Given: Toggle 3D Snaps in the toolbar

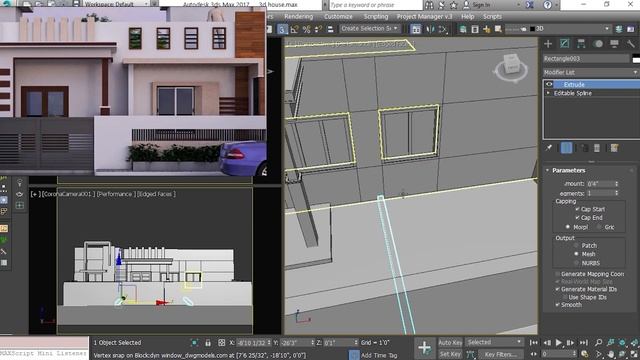Looking at the screenshot, I should (282, 29).
